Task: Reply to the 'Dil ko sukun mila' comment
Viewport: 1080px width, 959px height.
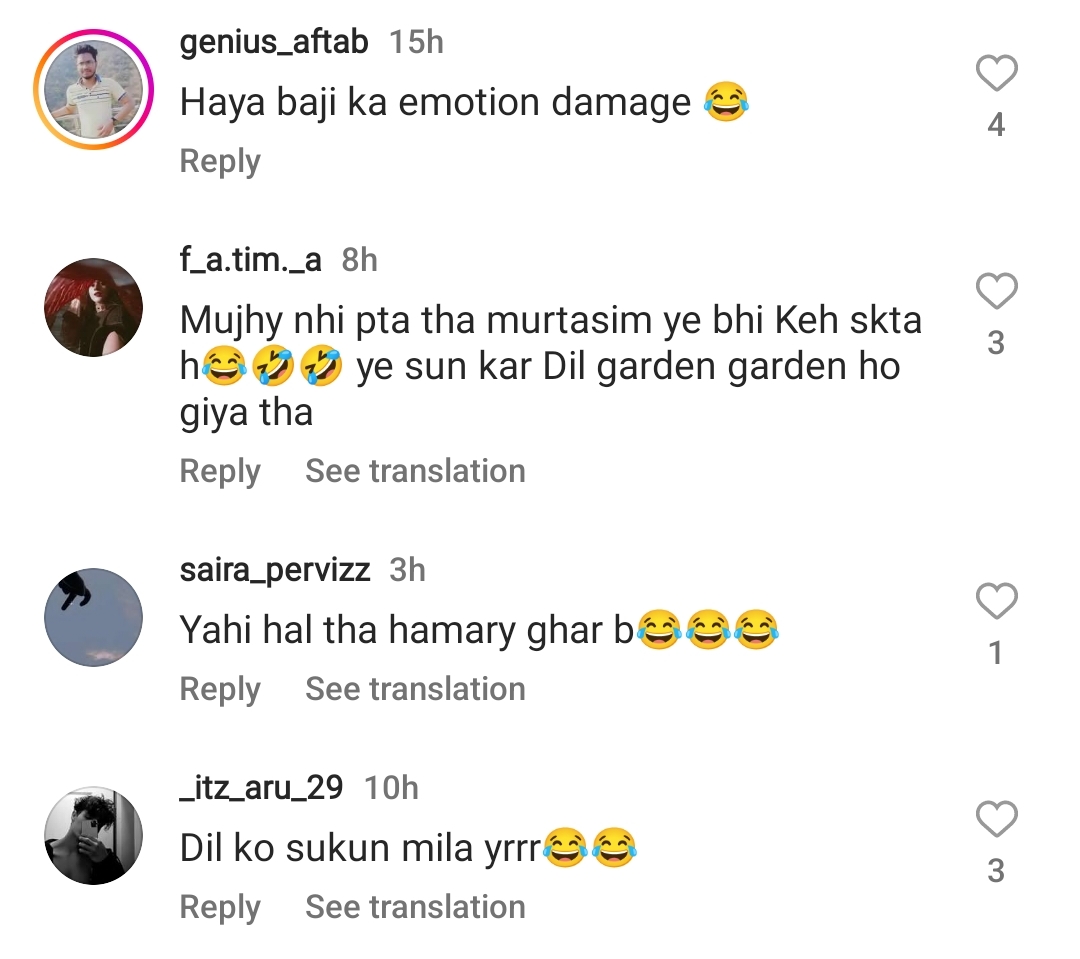Action: [219, 906]
